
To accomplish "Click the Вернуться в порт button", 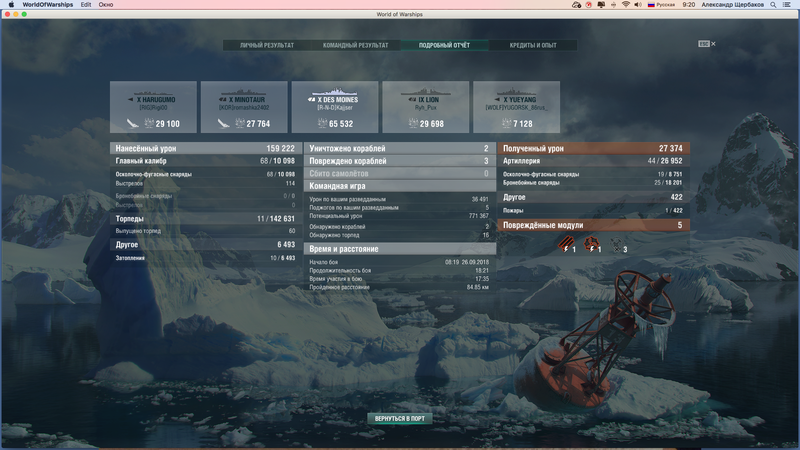I will click(x=399, y=418).
